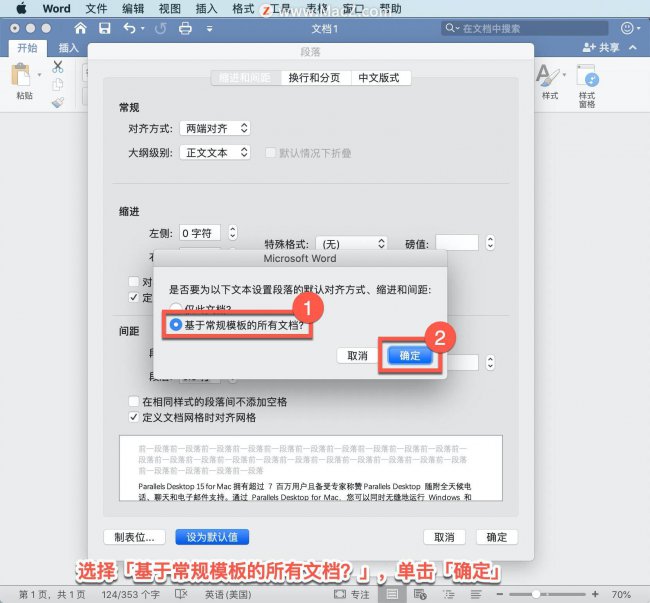Select the radio option 基于常规模板的所有文档
Screen dimensions: 650x603
(175, 325)
